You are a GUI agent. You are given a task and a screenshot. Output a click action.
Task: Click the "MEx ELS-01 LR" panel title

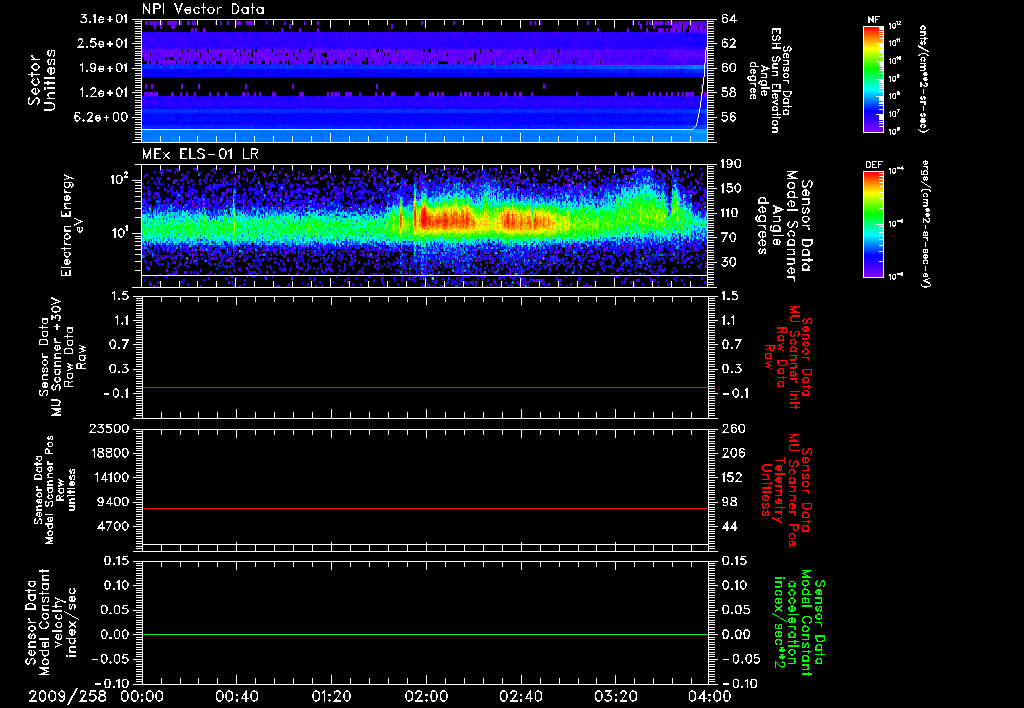click(x=200, y=155)
